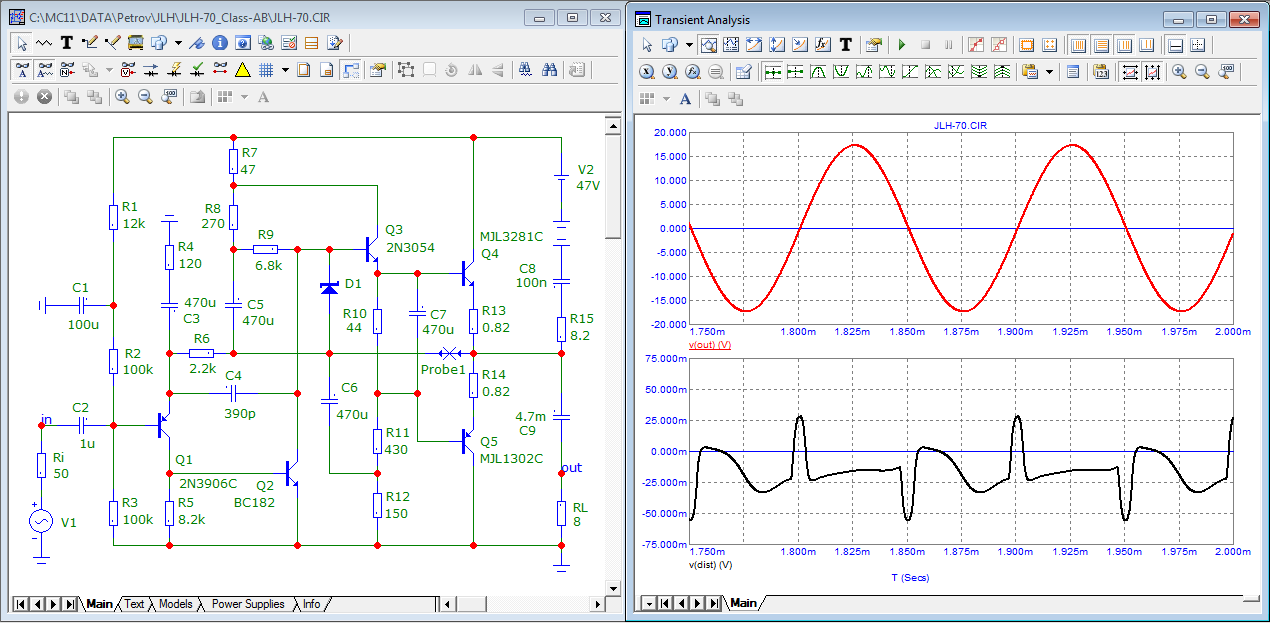Screen dimensions: 1270x623
Task: Click the Info (blue i) icon
Action: tap(220, 43)
